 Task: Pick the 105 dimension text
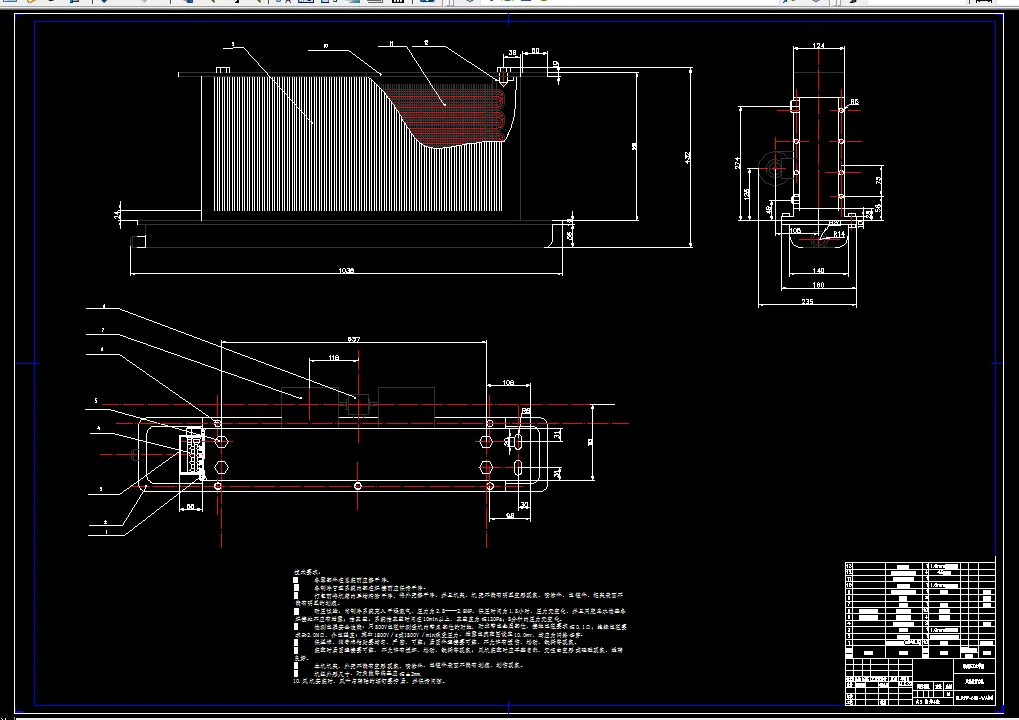tap(795, 230)
